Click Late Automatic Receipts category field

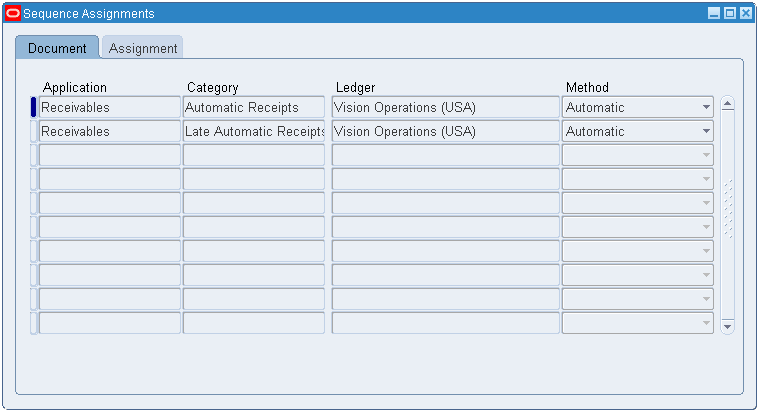click(254, 131)
